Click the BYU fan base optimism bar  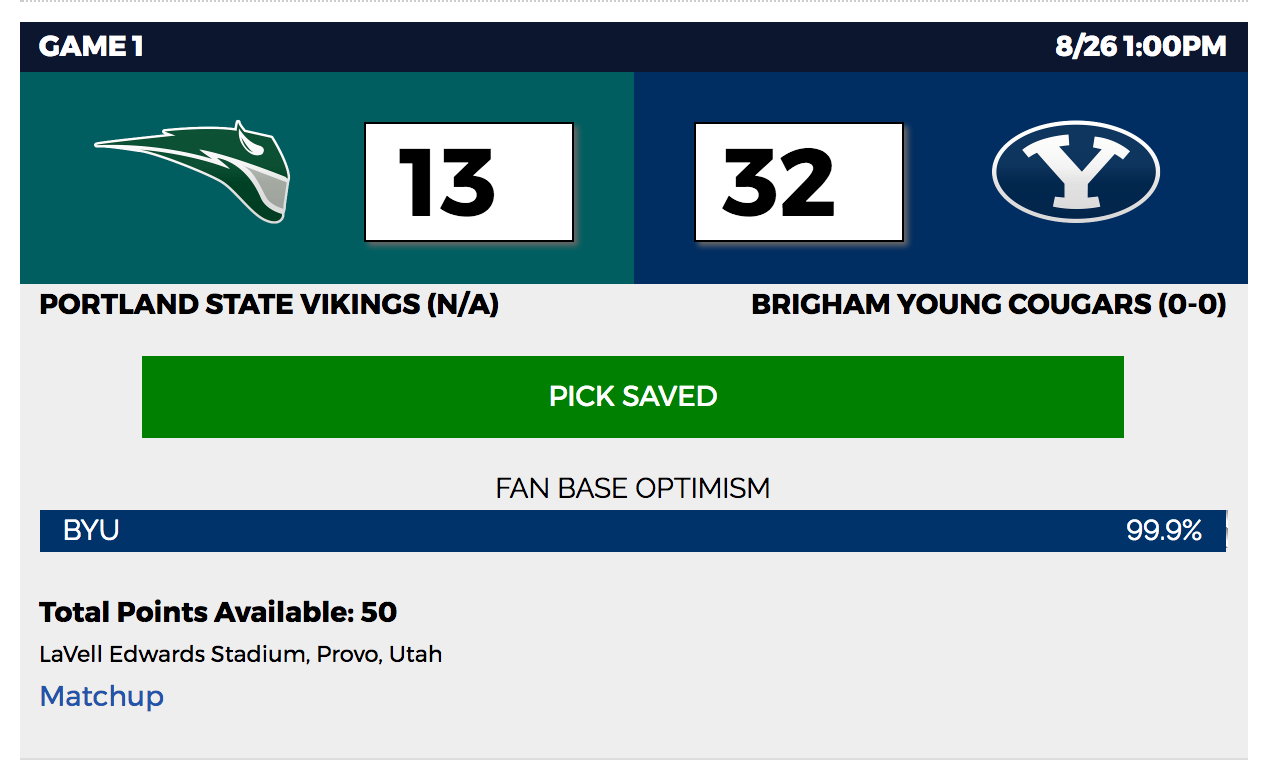[x=633, y=531]
